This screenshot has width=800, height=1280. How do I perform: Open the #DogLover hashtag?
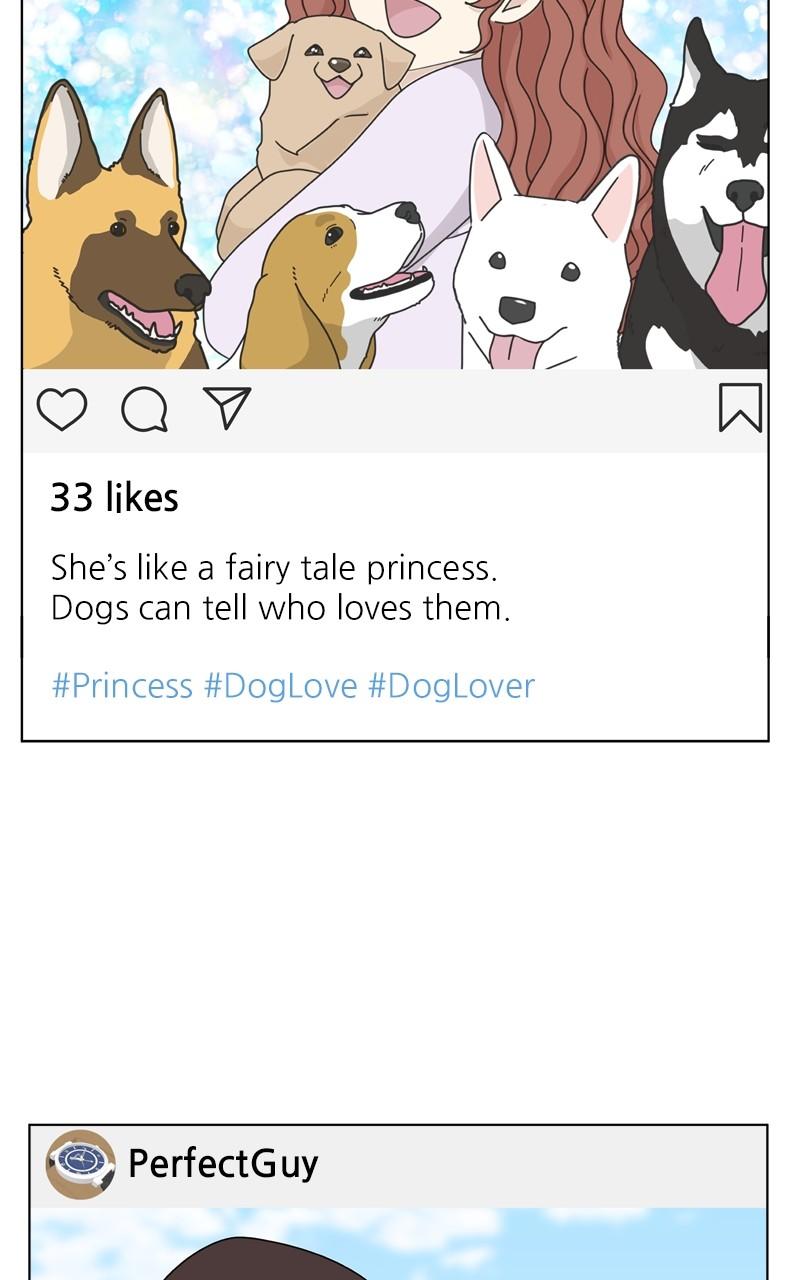tap(451, 686)
